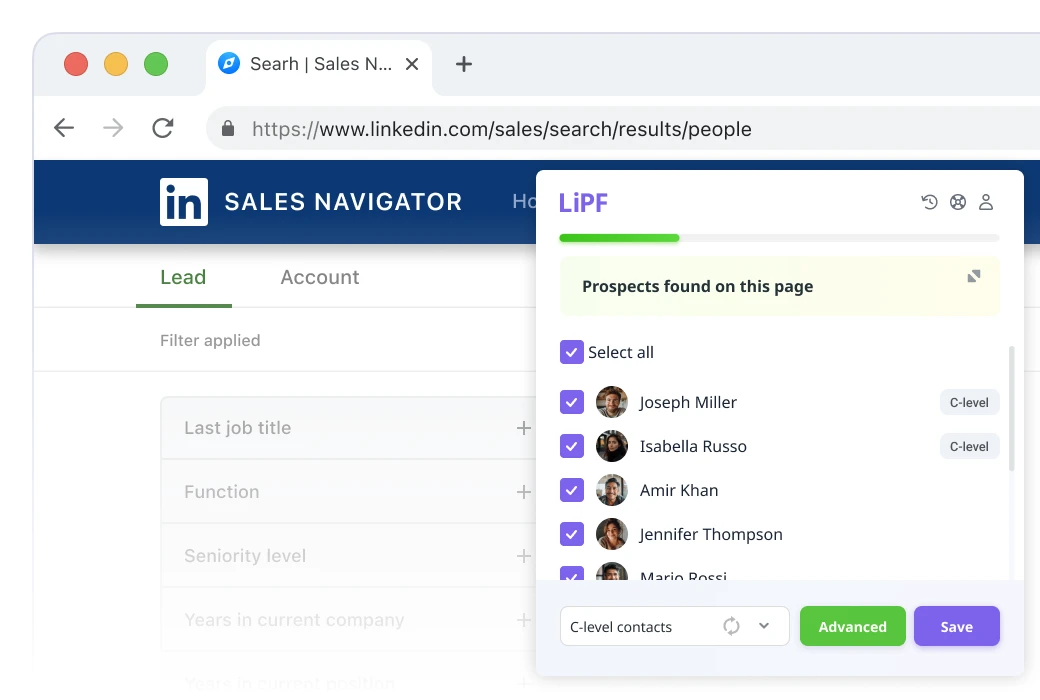This screenshot has width=1040, height=700.
Task: Click Joseph Miller's avatar
Action: coord(612,402)
